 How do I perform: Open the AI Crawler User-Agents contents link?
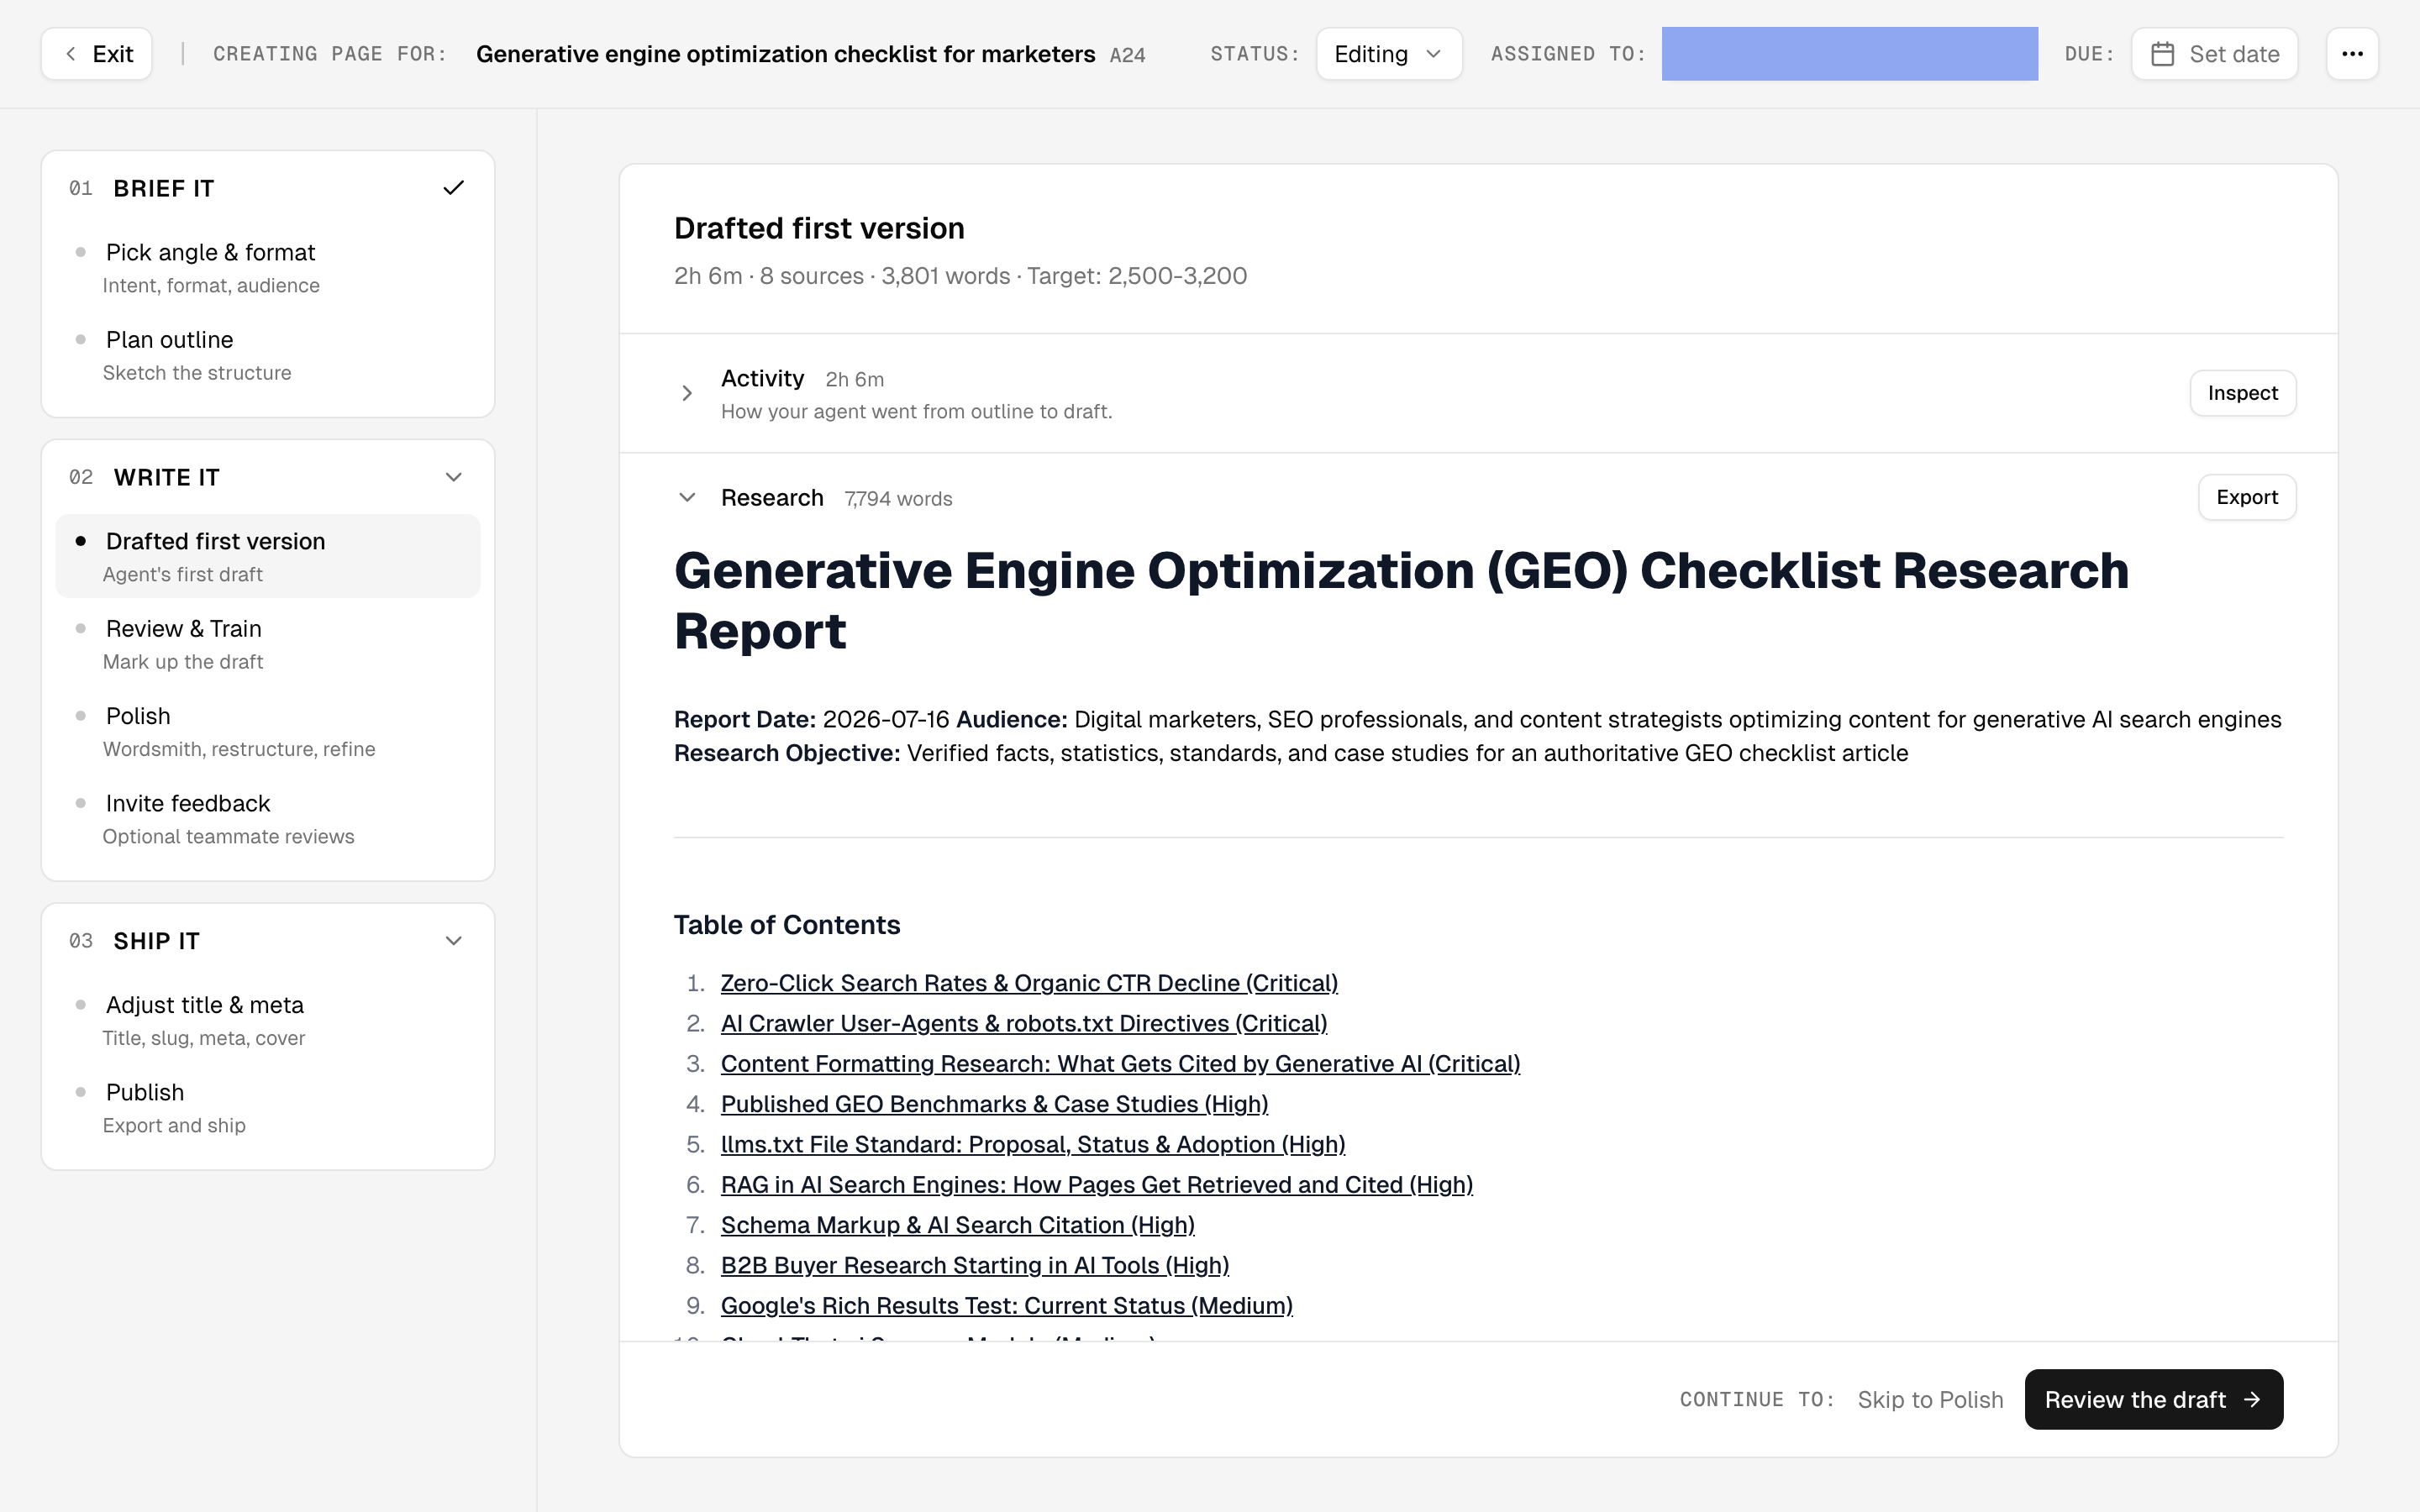[x=1024, y=1023]
